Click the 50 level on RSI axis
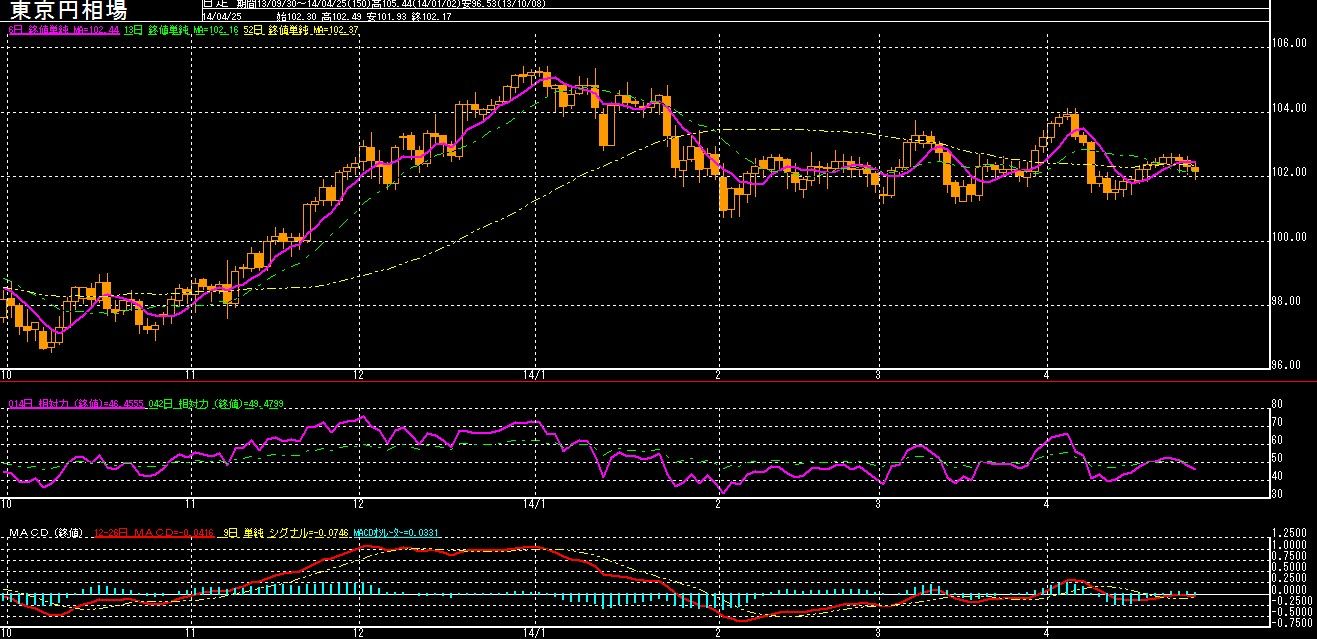The height and width of the screenshot is (639, 1317). 1276,458
